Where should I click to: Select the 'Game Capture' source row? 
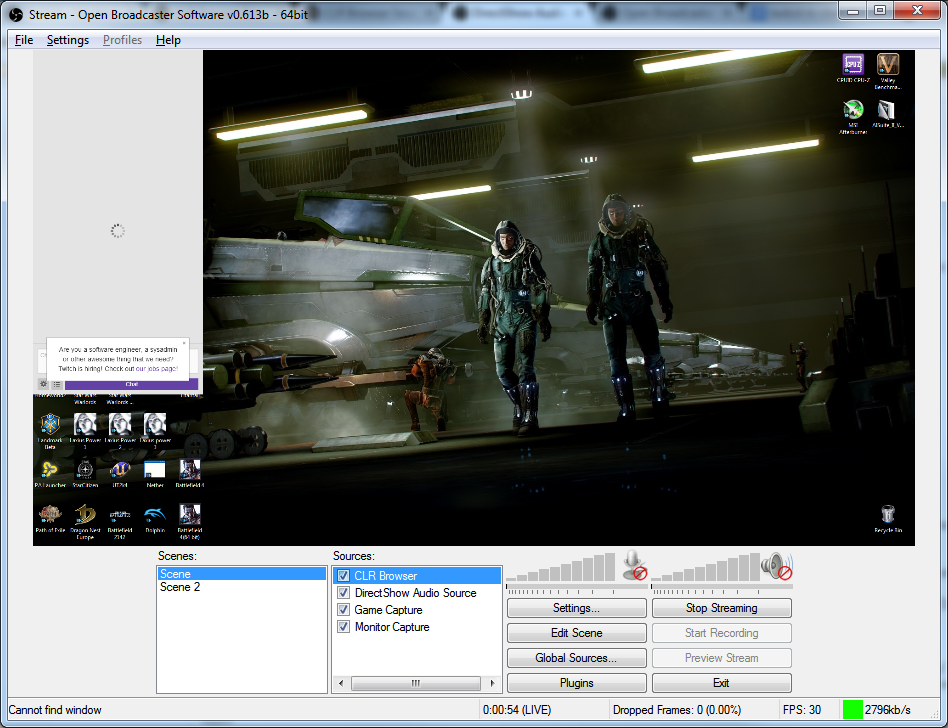[417, 609]
